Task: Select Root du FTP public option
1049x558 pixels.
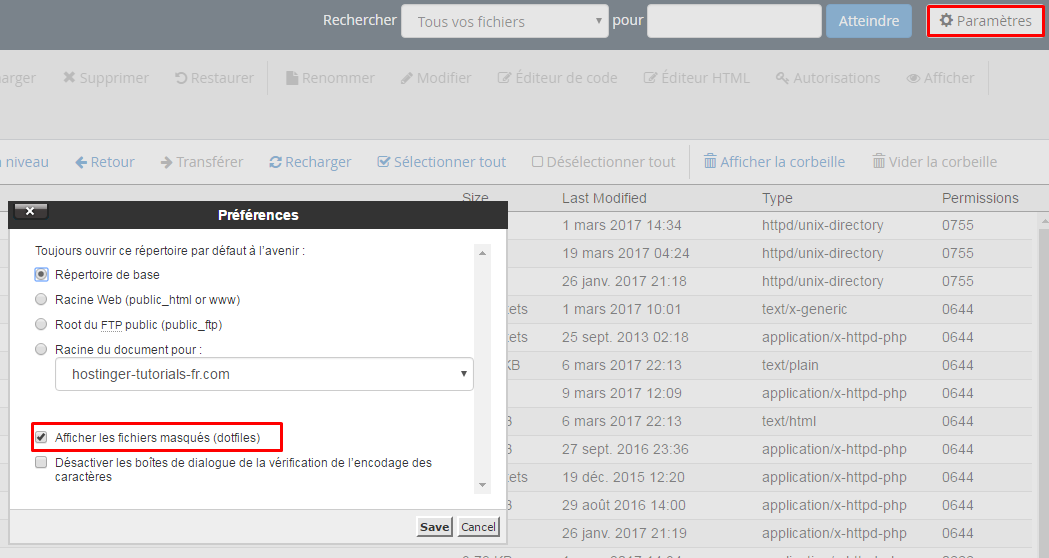Action: 41,324
